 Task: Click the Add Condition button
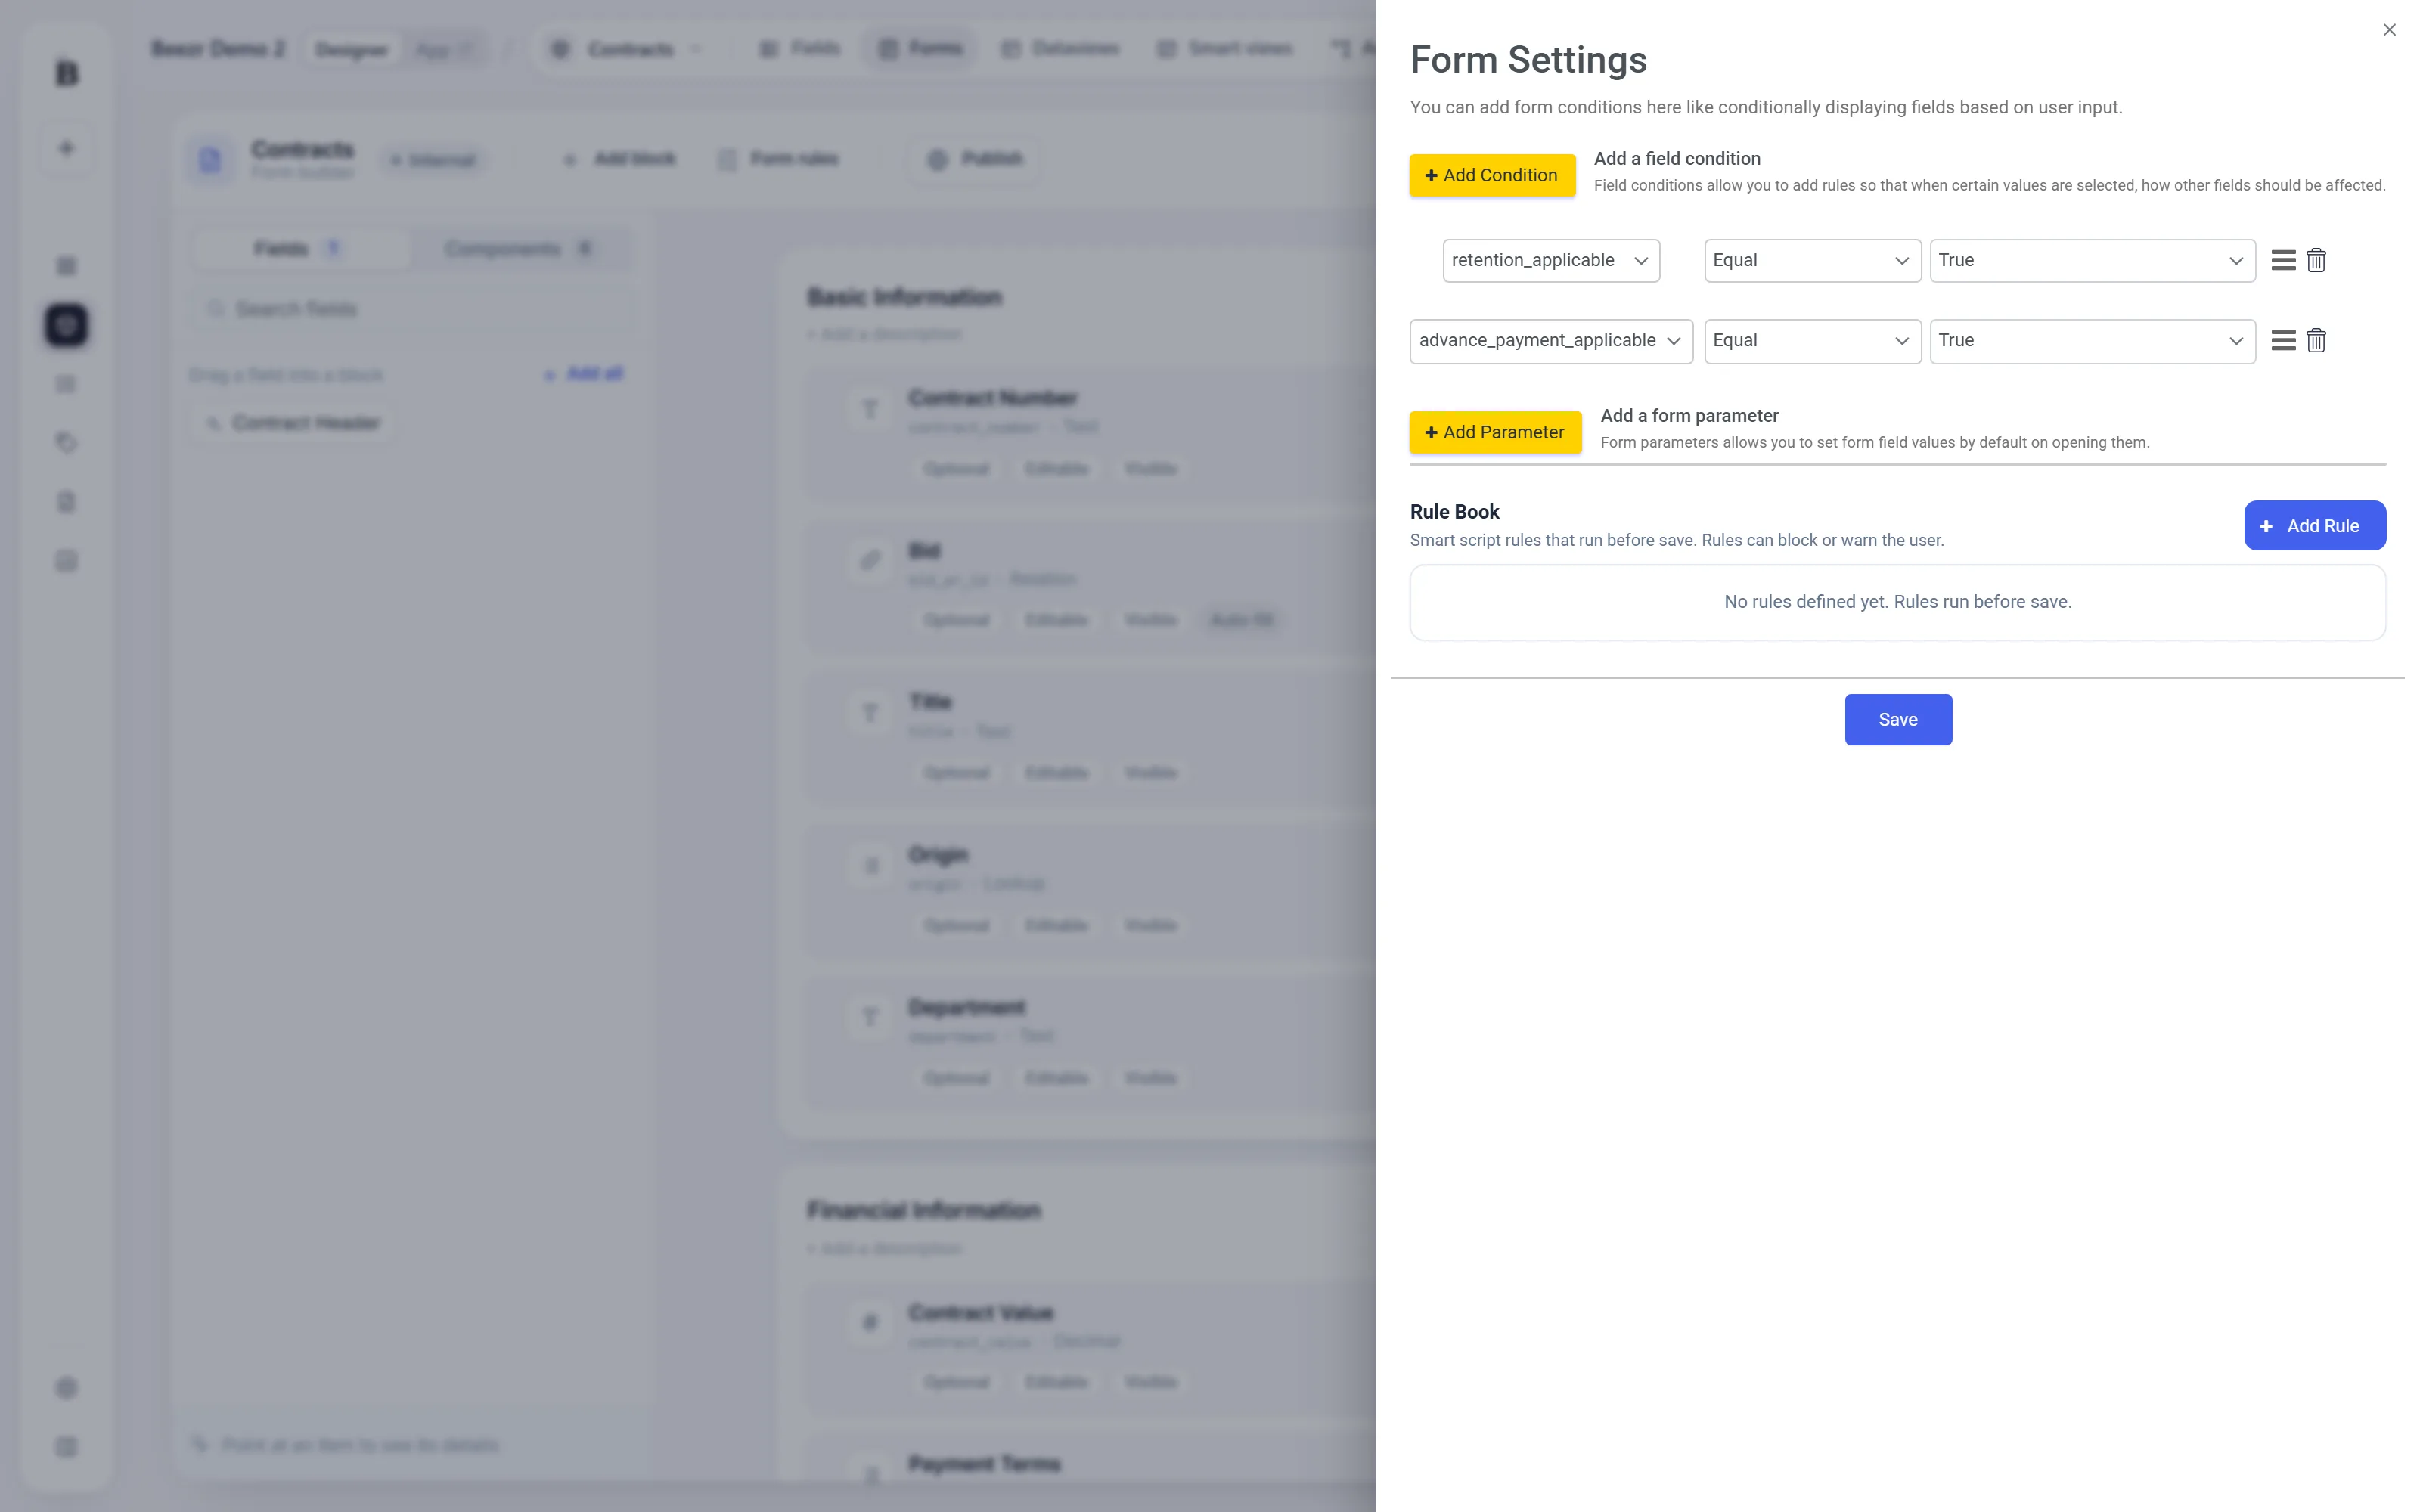coord(1492,175)
